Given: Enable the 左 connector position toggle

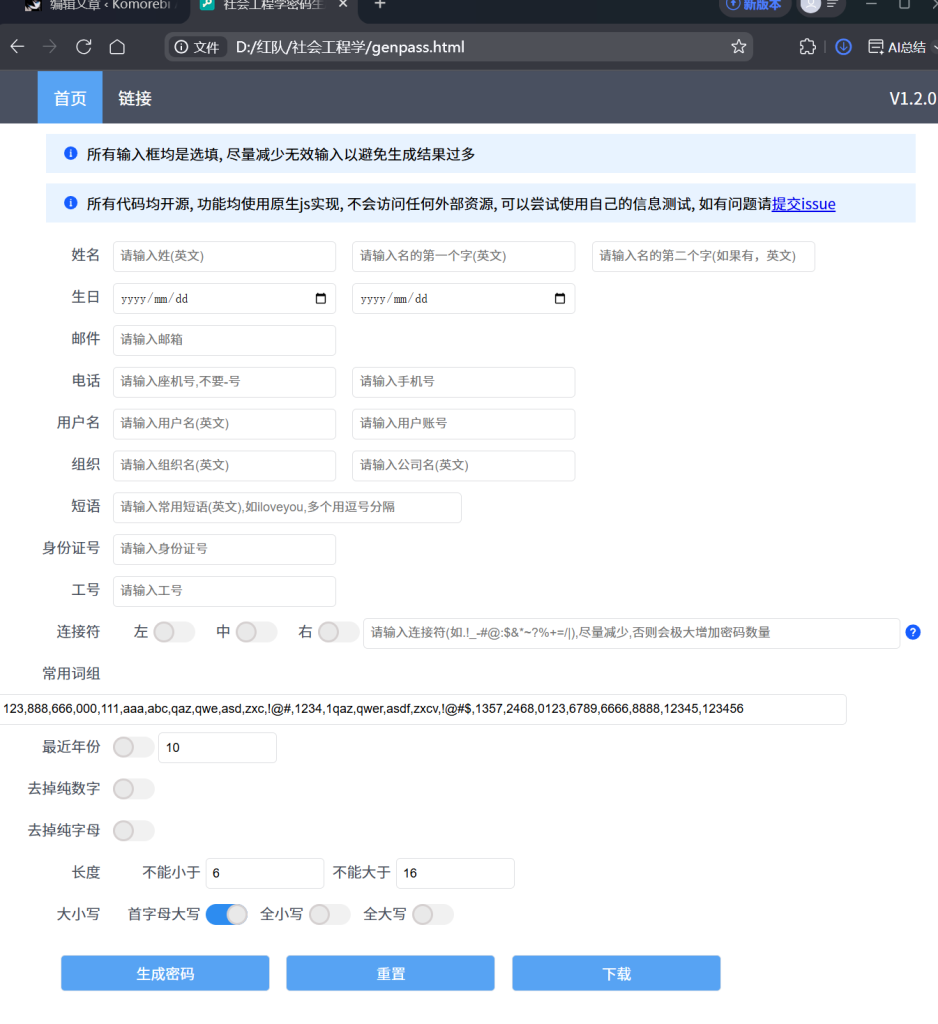Looking at the screenshot, I should [174, 632].
